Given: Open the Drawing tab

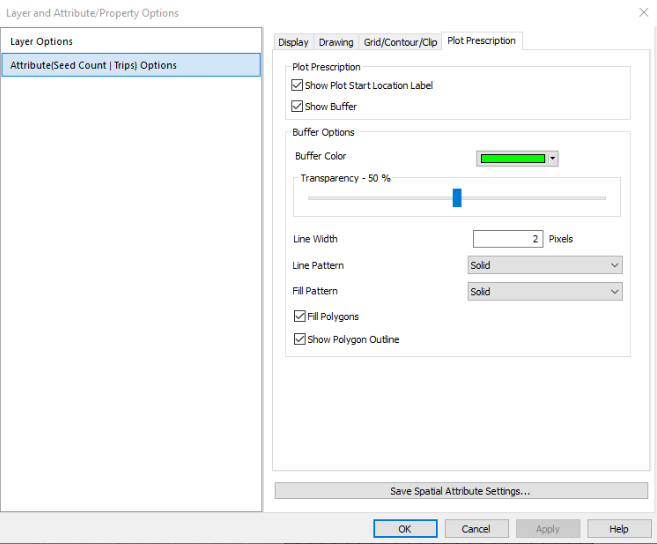Looking at the screenshot, I should pos(336,42).
